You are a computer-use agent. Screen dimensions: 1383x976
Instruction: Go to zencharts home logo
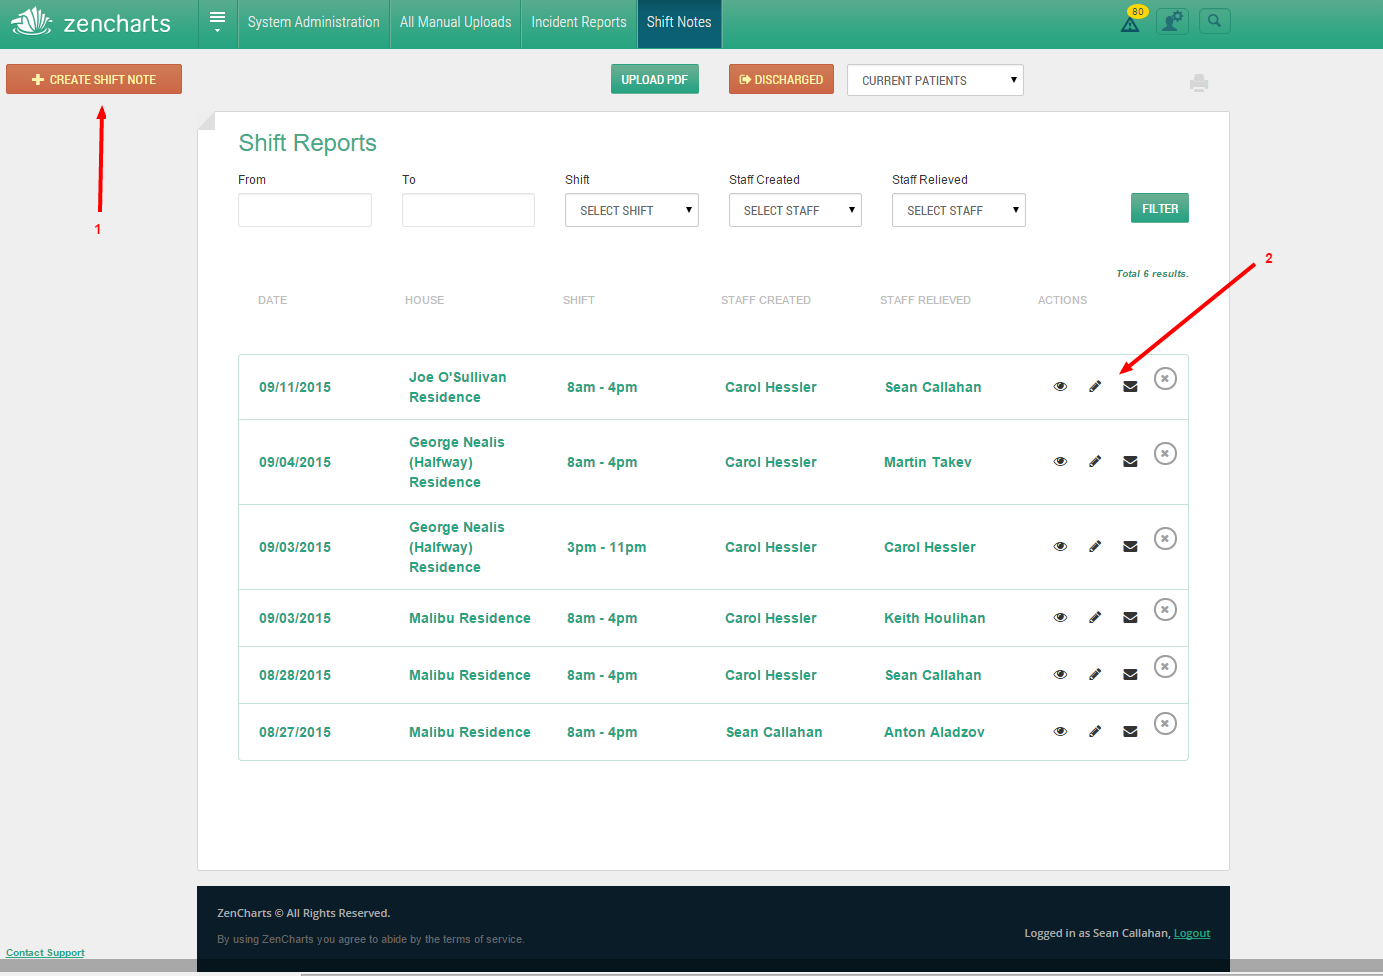pos(90,22)
